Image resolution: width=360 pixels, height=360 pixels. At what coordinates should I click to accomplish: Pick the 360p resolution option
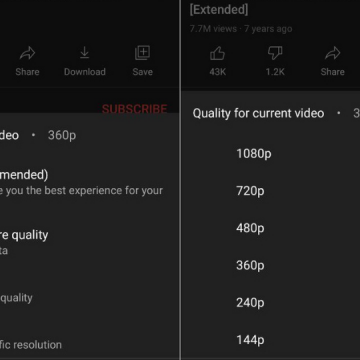coord(250,265)
